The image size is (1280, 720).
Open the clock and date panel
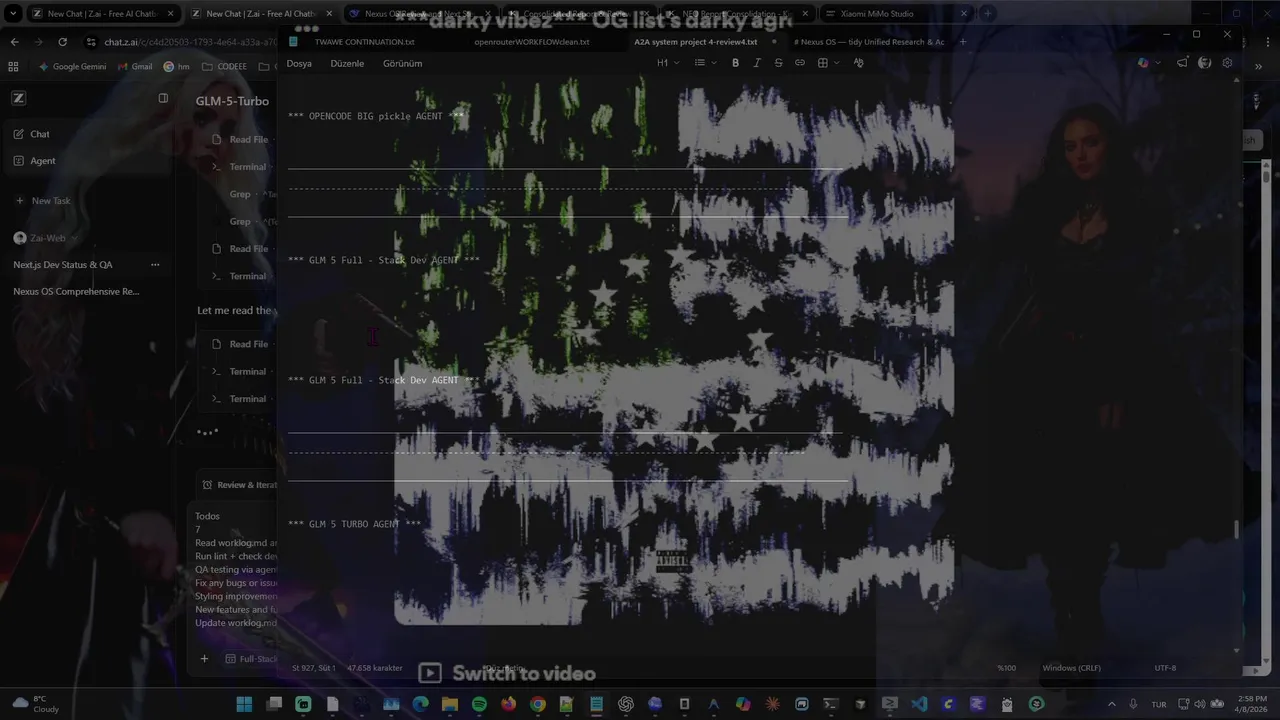pyautogui.click(x=1252, y=704)
